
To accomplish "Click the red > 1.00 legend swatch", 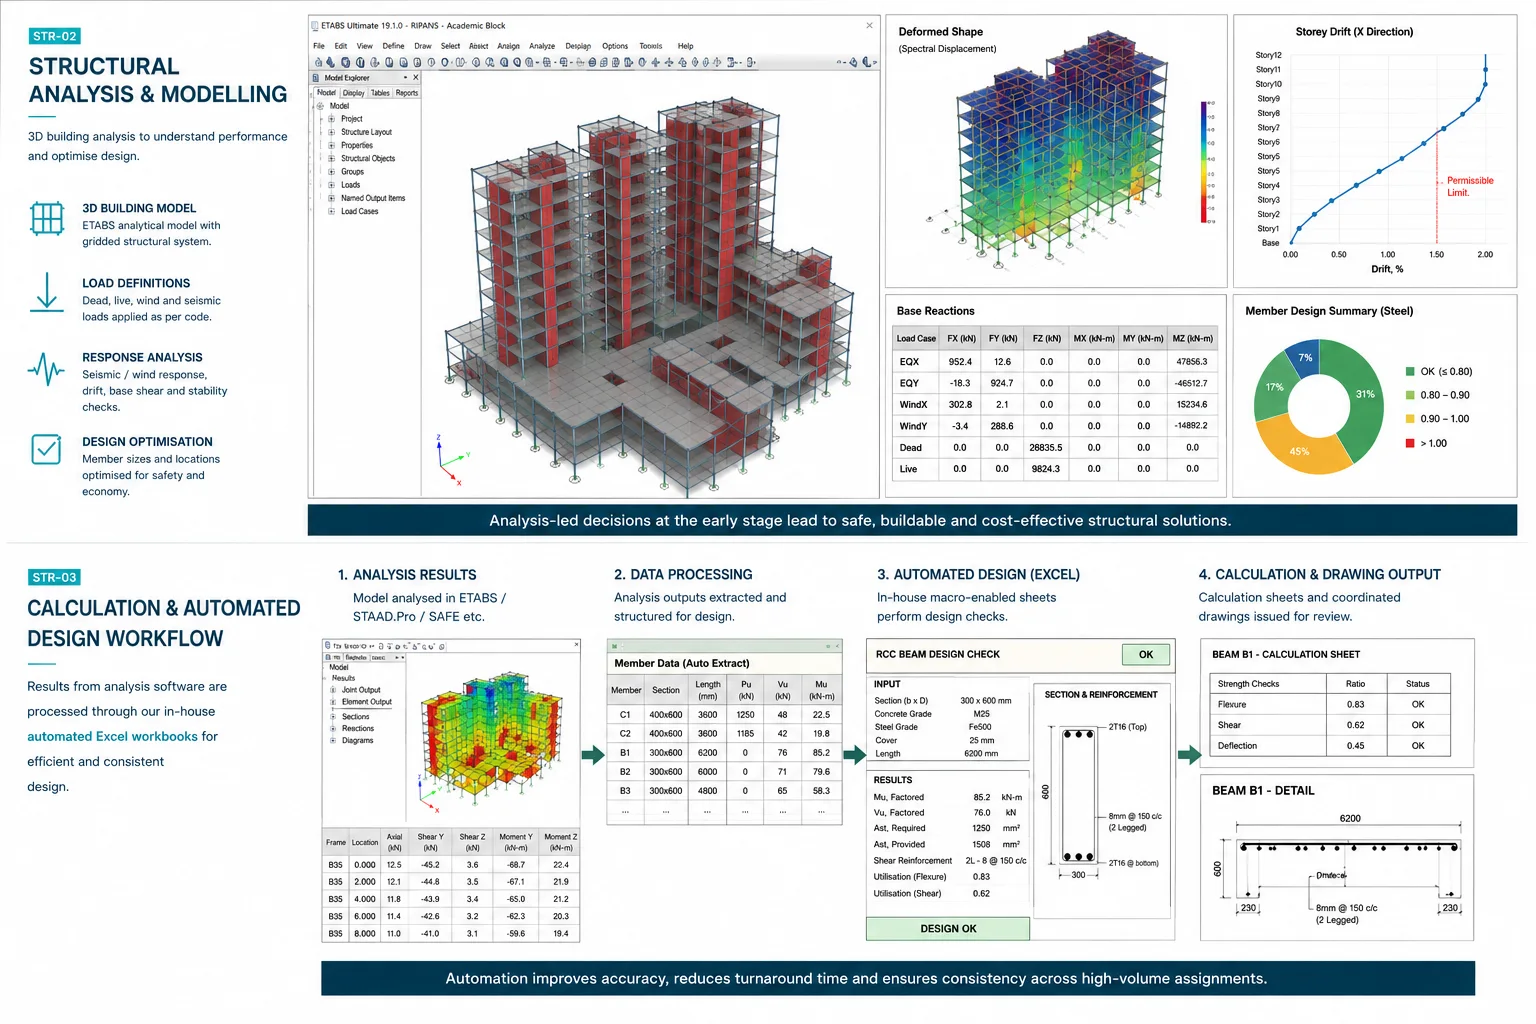I will [x=1410, y=443].
